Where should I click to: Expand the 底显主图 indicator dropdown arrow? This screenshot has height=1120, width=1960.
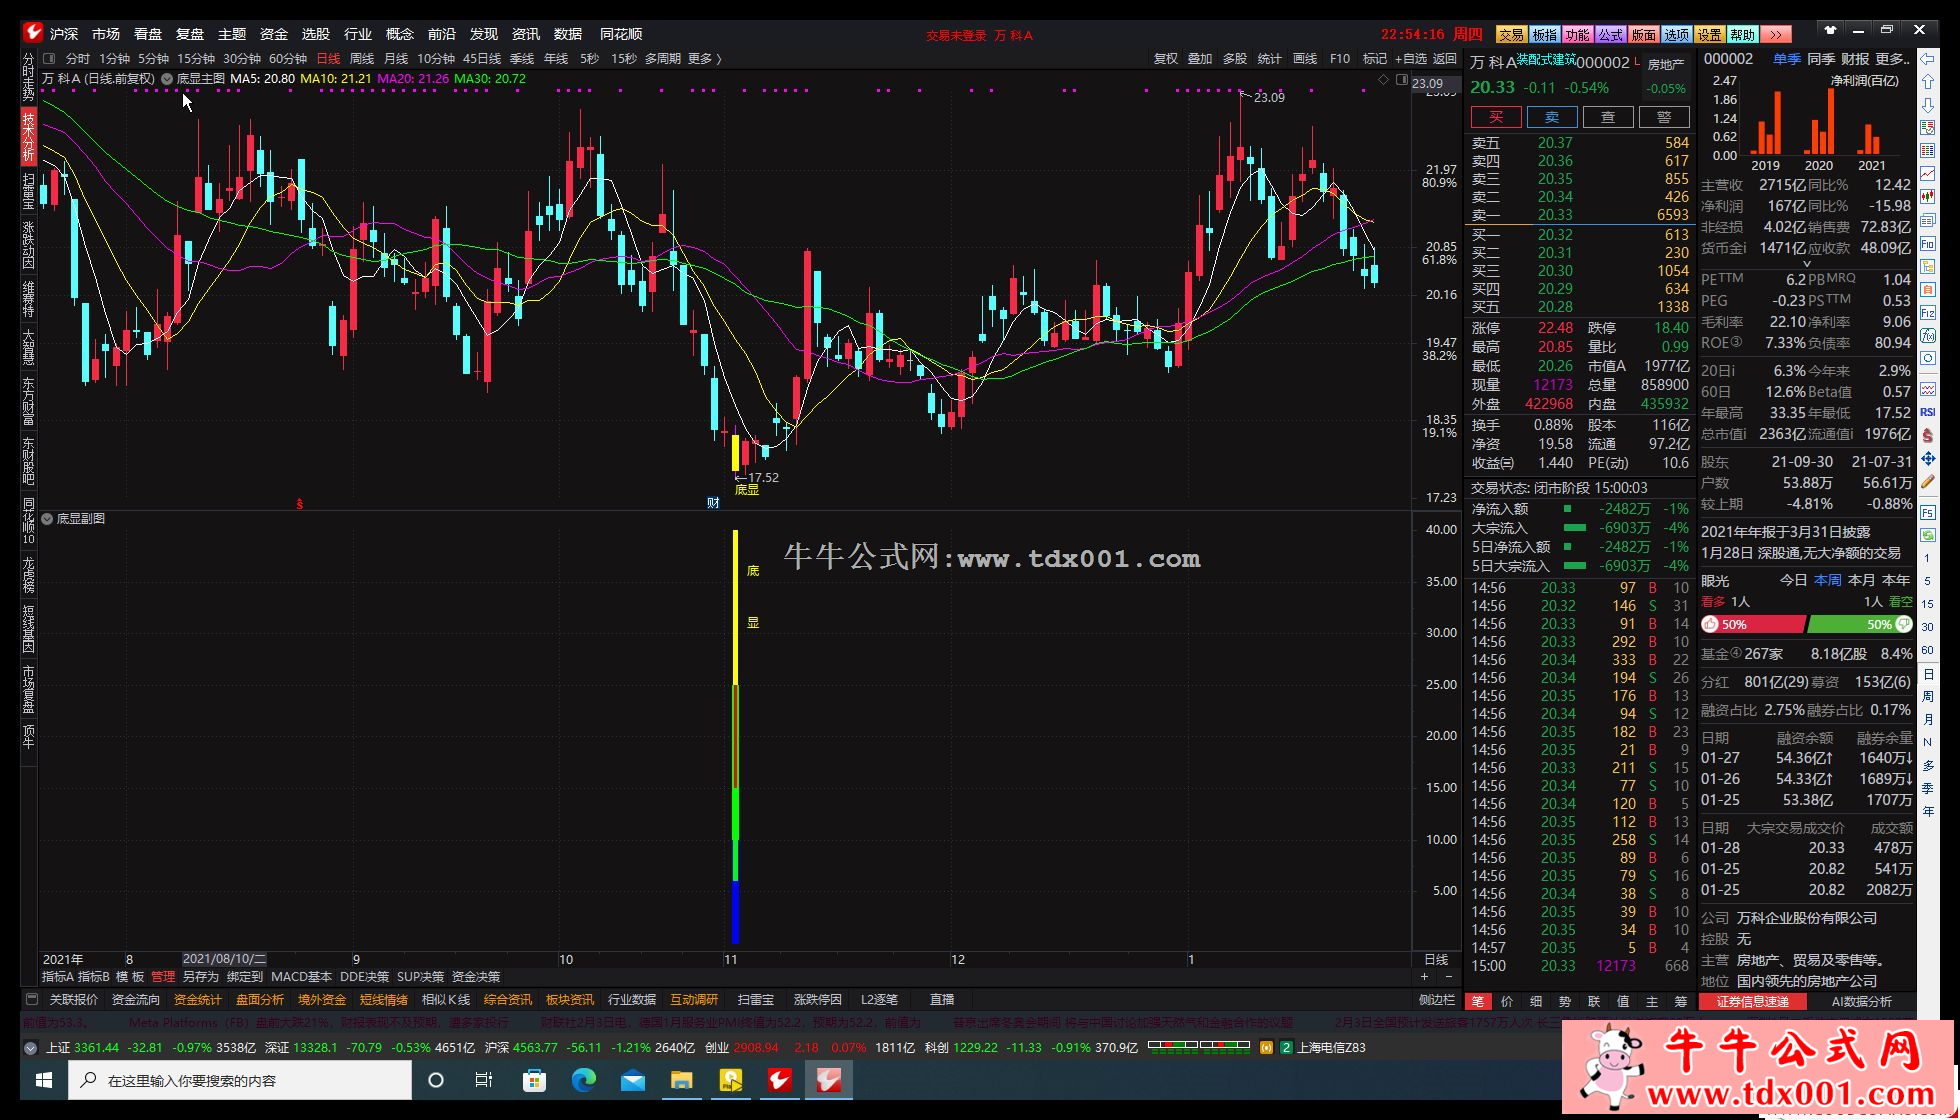[167, 78]
